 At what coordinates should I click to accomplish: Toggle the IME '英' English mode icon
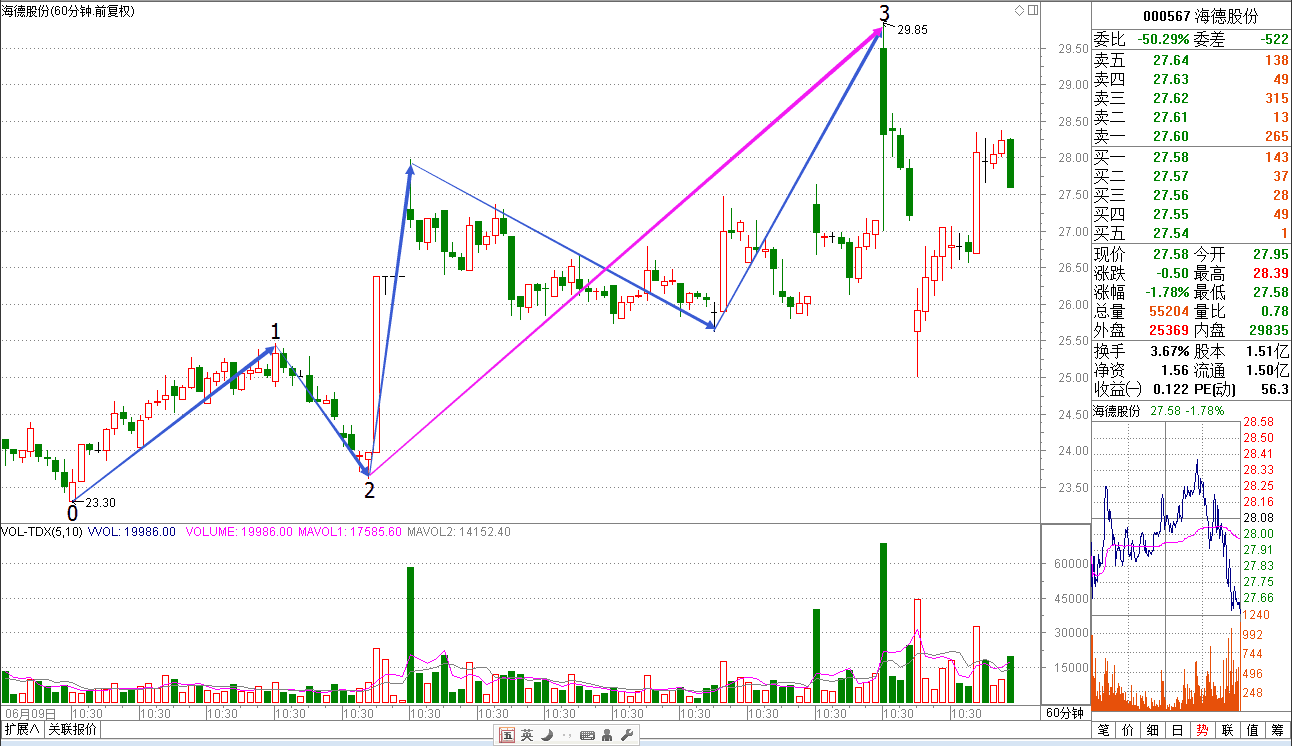(527, 736)
